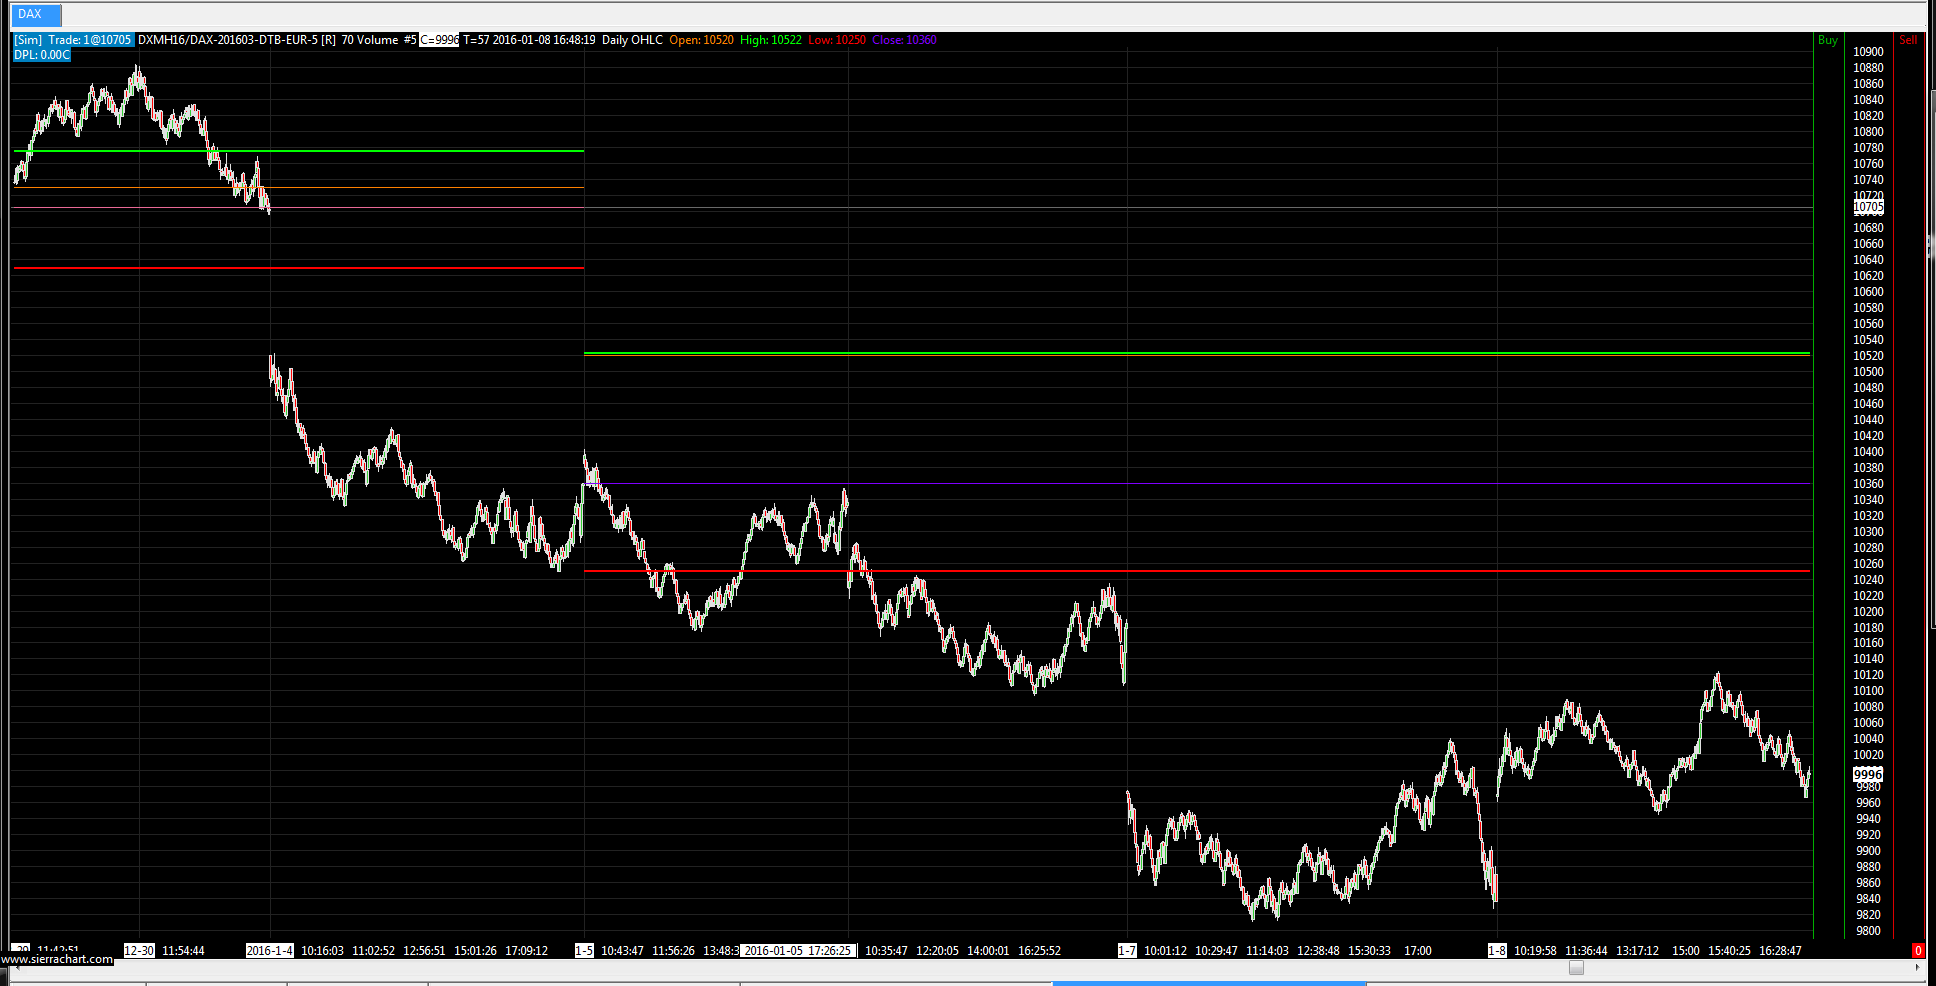Click the 1-5 date marker on time axis
Viewport: 1936px width, 986px height.
[584, 950]
